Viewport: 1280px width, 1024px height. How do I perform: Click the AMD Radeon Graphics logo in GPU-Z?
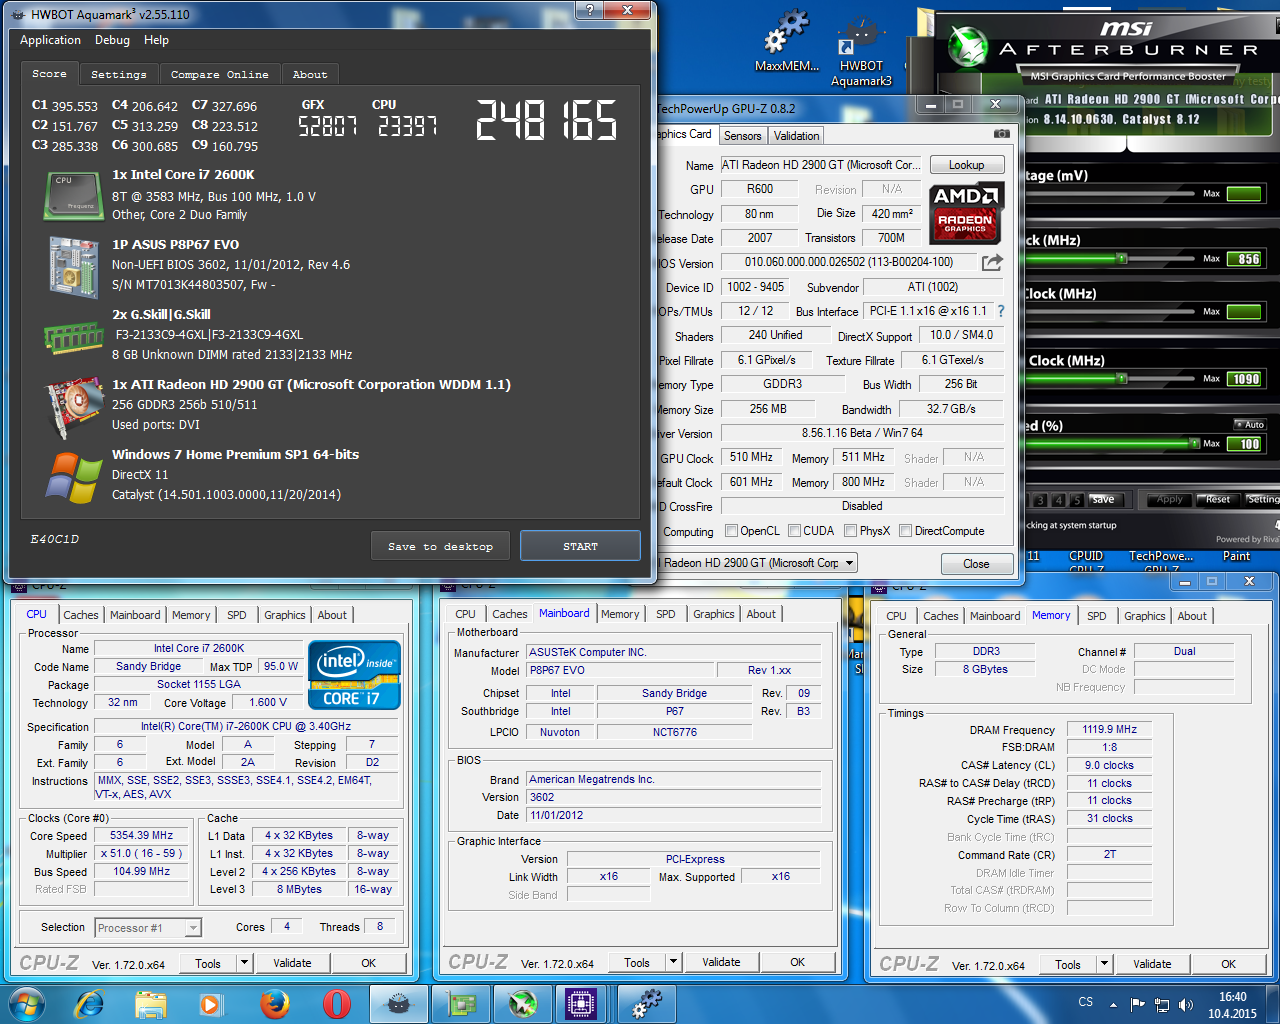coord(966,213)
